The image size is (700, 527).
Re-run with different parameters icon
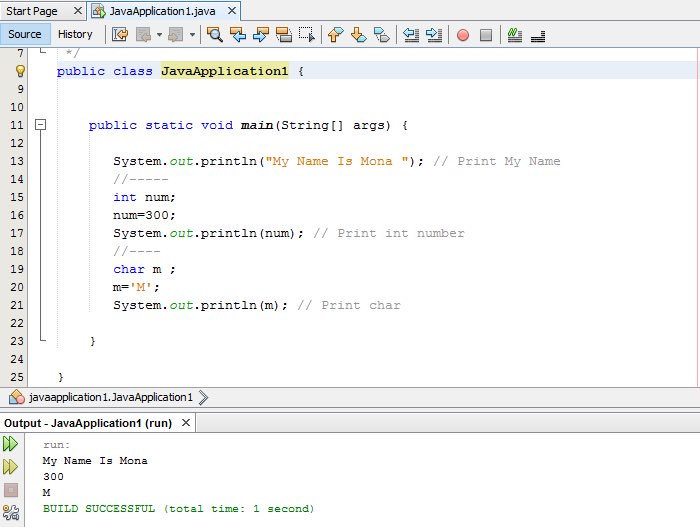coord(10,467)
